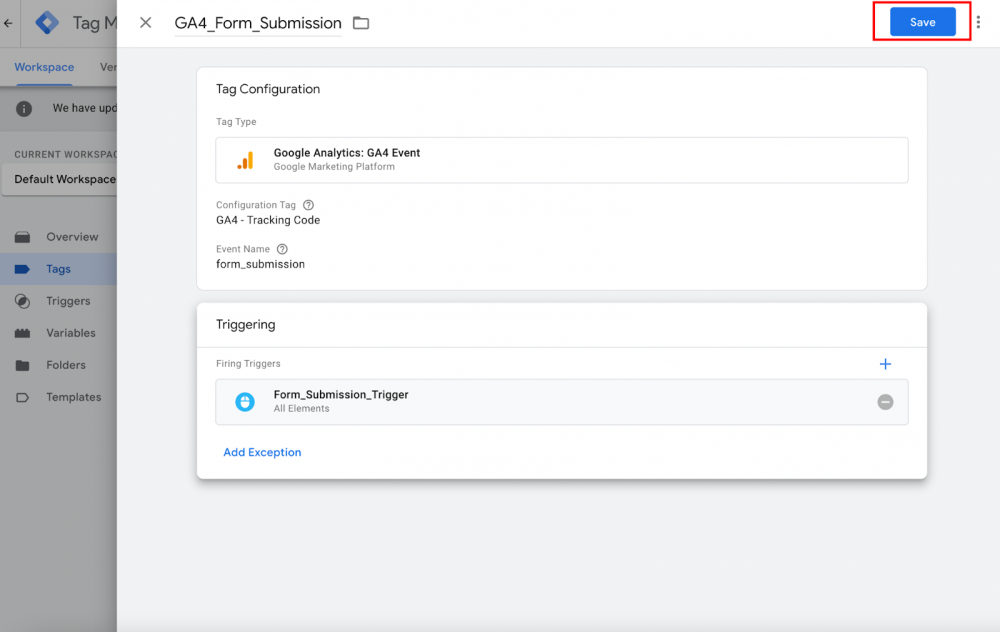1000x632 pixels.
Task: Open the three-dot more options menu
Action: [978, 22]
